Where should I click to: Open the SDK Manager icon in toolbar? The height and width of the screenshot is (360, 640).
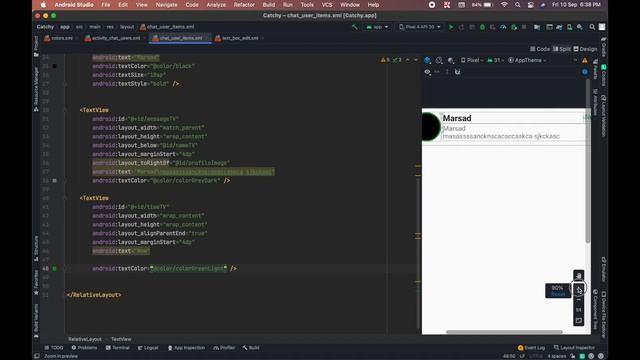[x=580, y=27]
